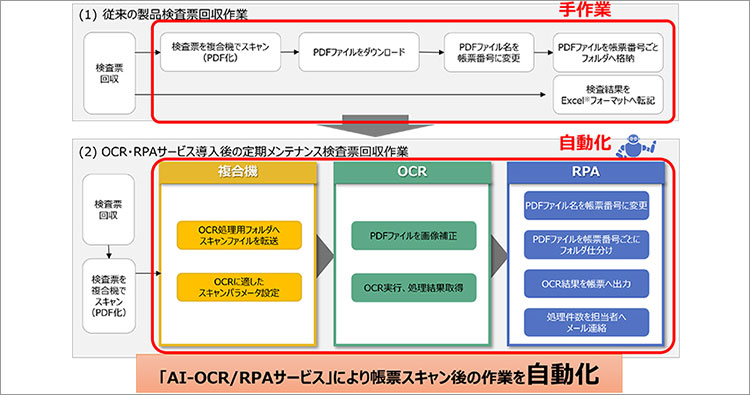Select the green OCR column header
Image resolution: width=750 pixels, height=395 pixels.
[x=412, y=172]
